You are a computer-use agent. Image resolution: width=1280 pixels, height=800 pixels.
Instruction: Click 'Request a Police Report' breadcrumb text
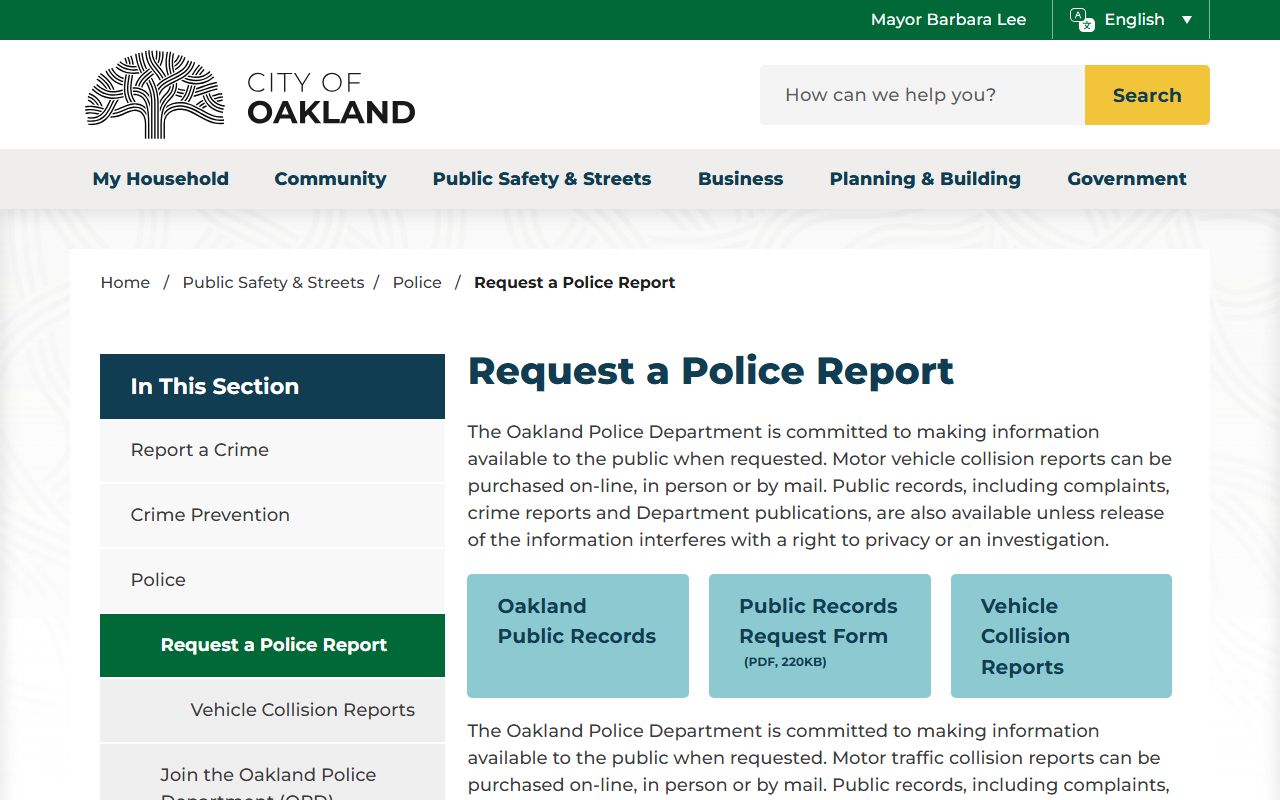pyautogui.click(x=575, y=283)
